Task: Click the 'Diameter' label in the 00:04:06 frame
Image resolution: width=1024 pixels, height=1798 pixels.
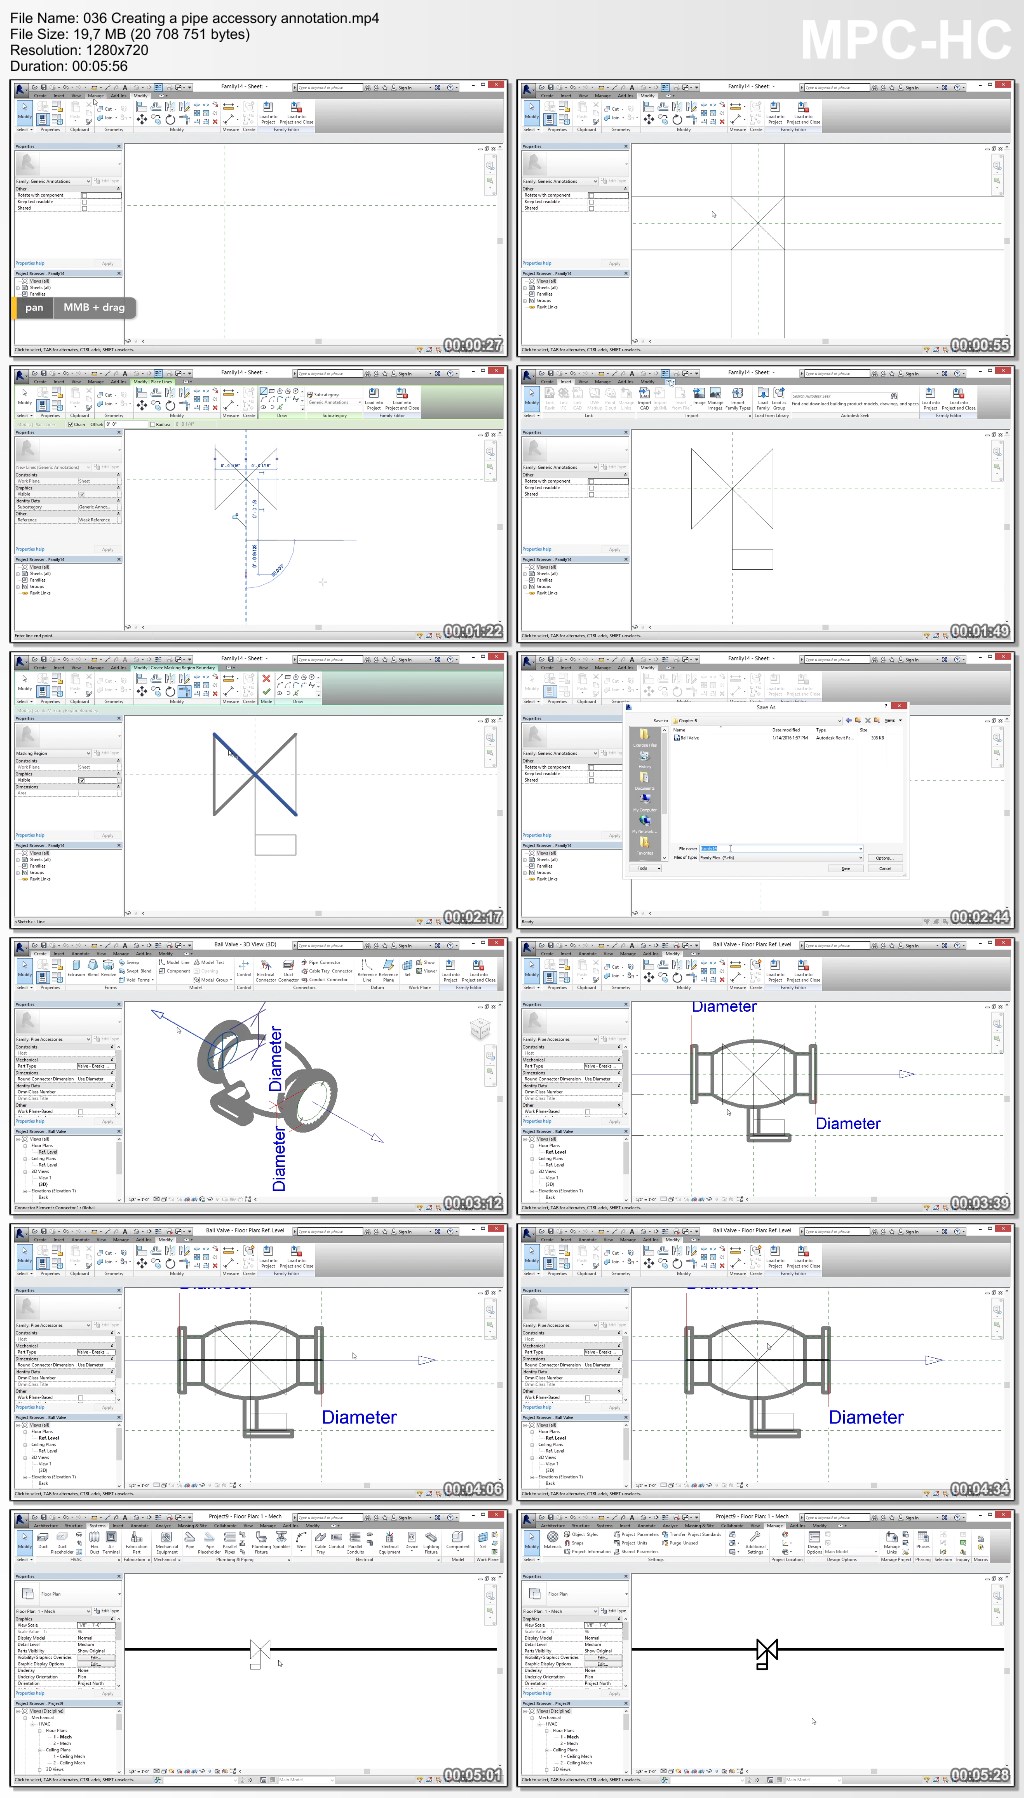Action: tap(359, 1417)
